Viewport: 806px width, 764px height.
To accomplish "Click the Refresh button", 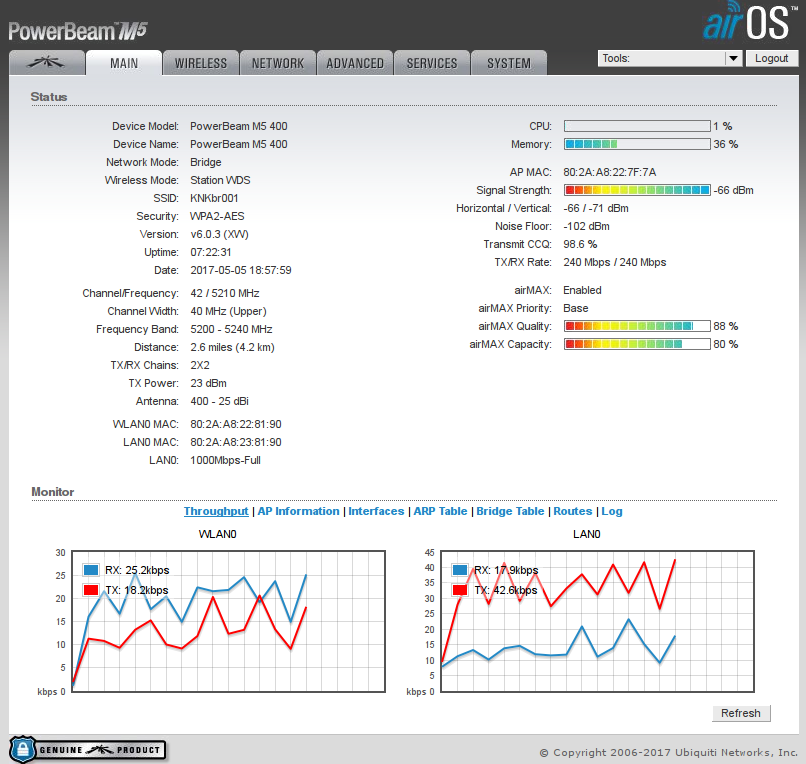I will coord(741,713).
